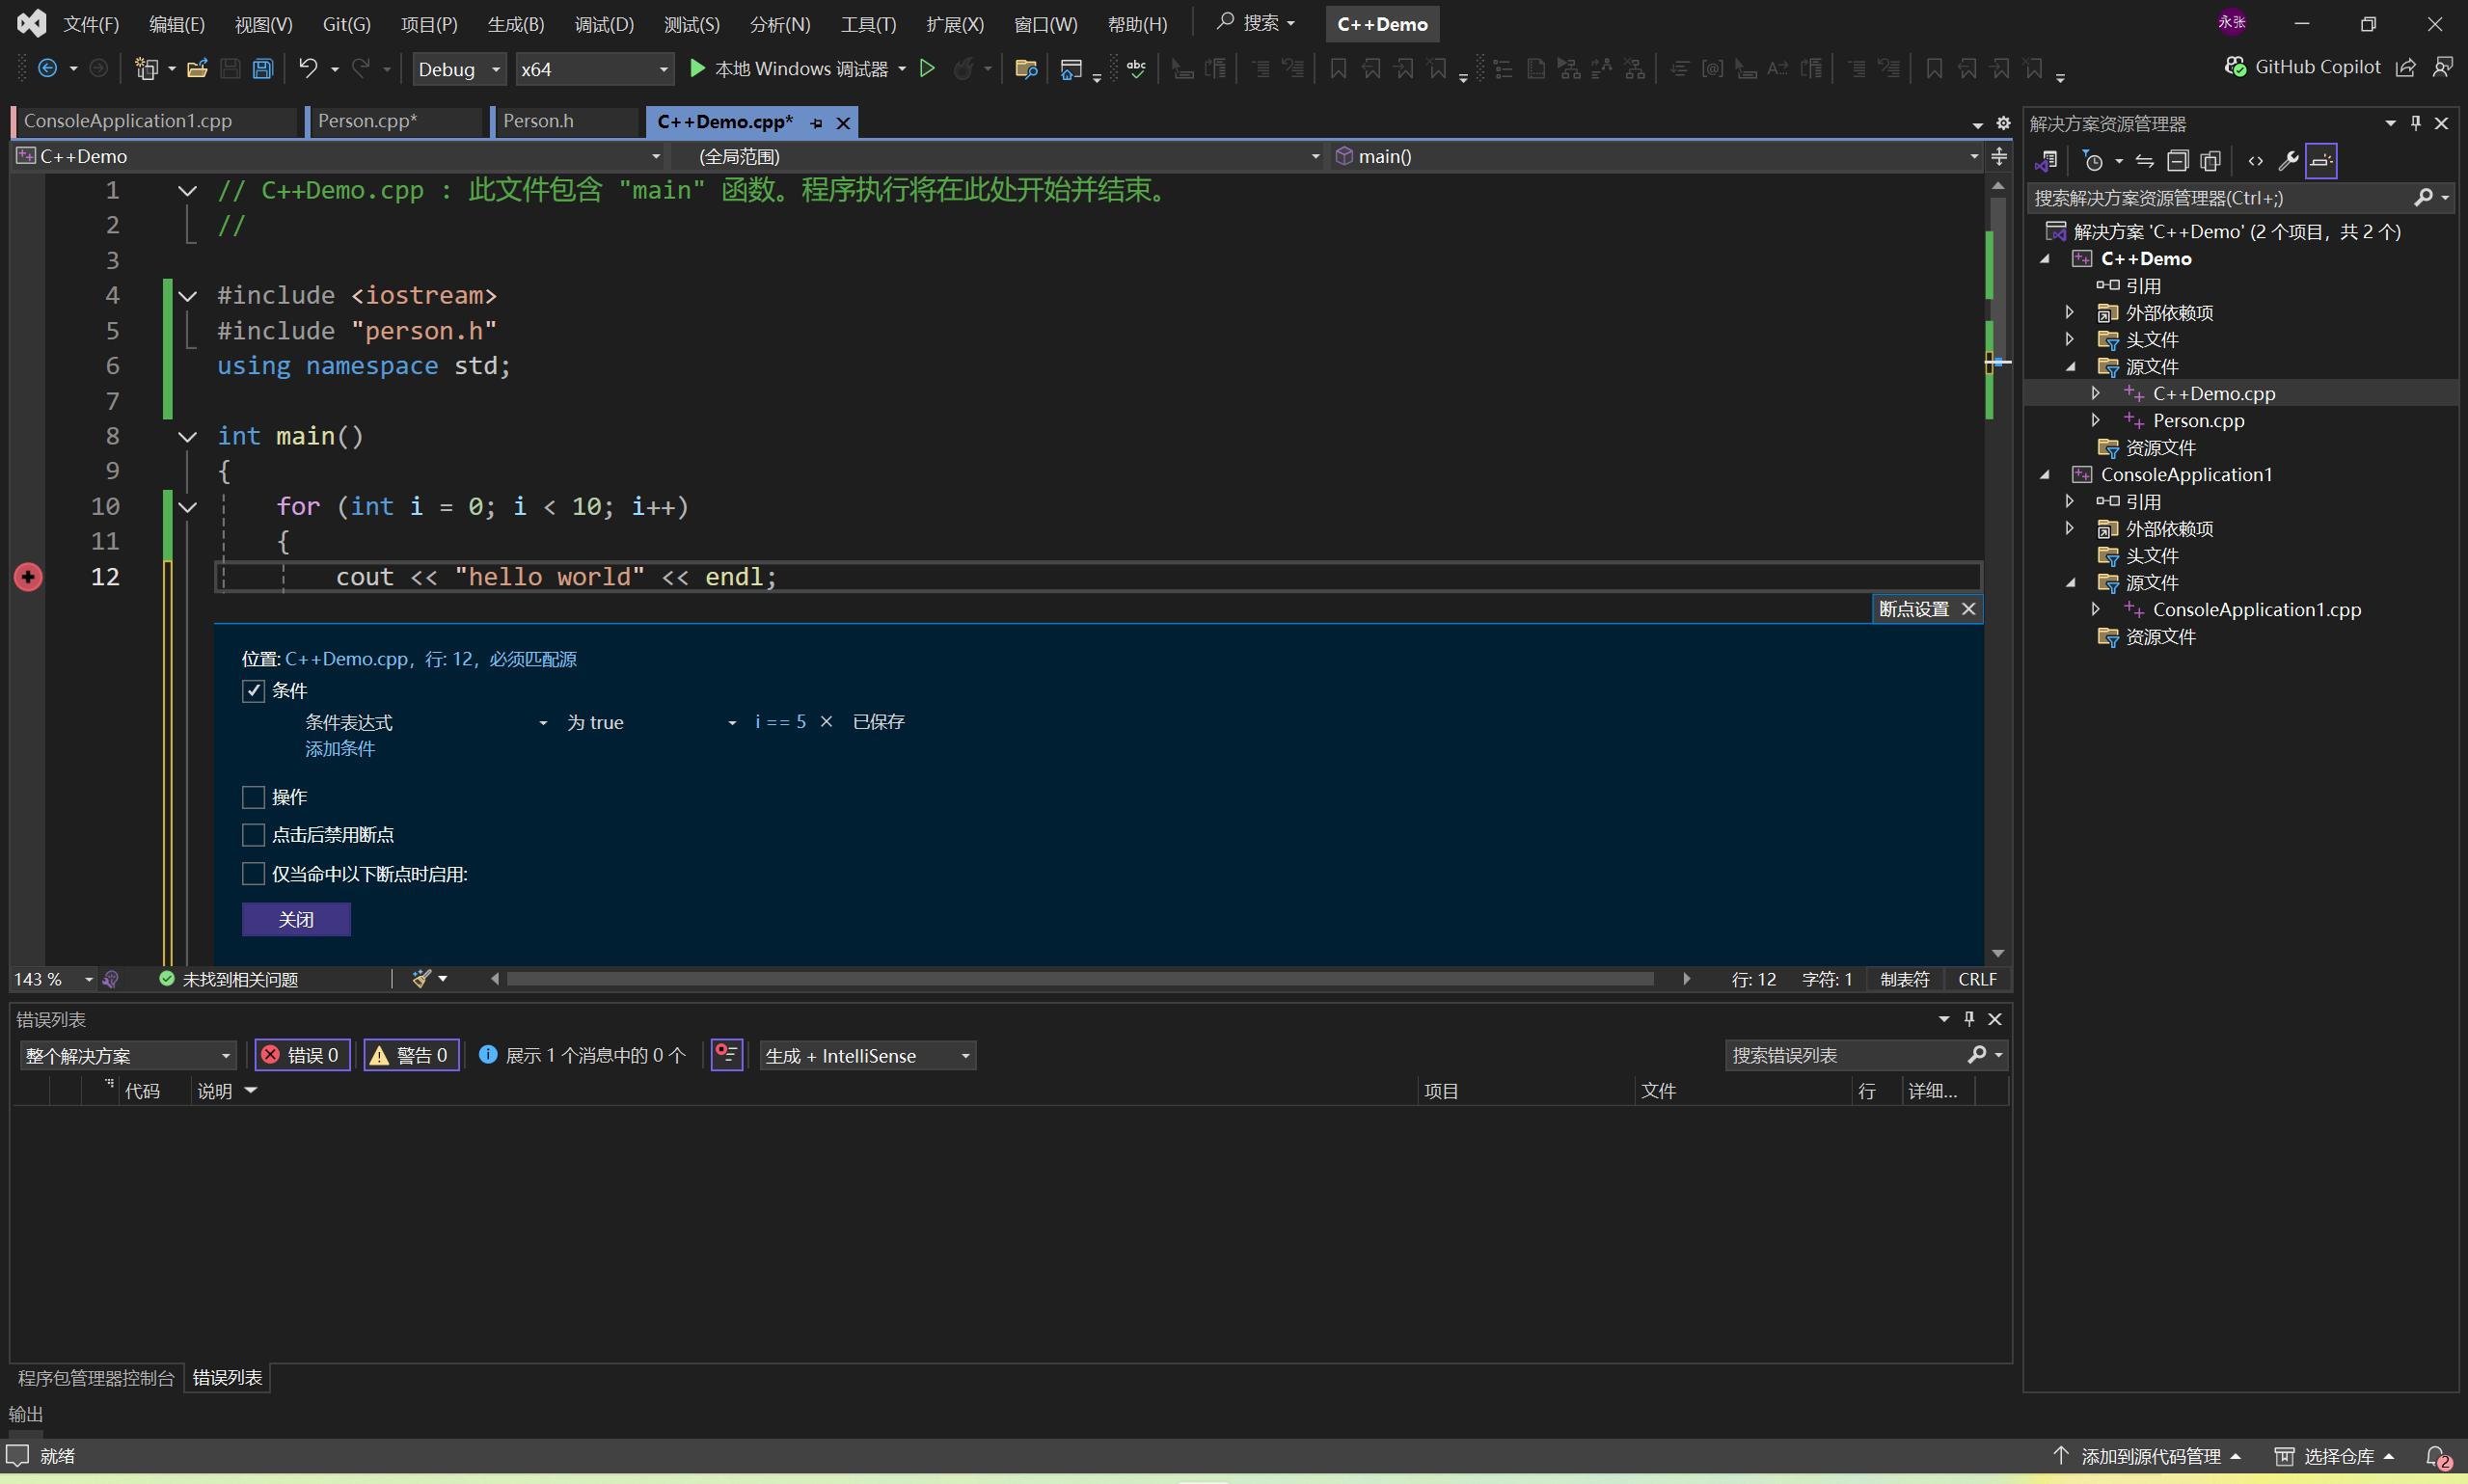
Task: Click the 关闭 button
Action: tap(296, 919)
